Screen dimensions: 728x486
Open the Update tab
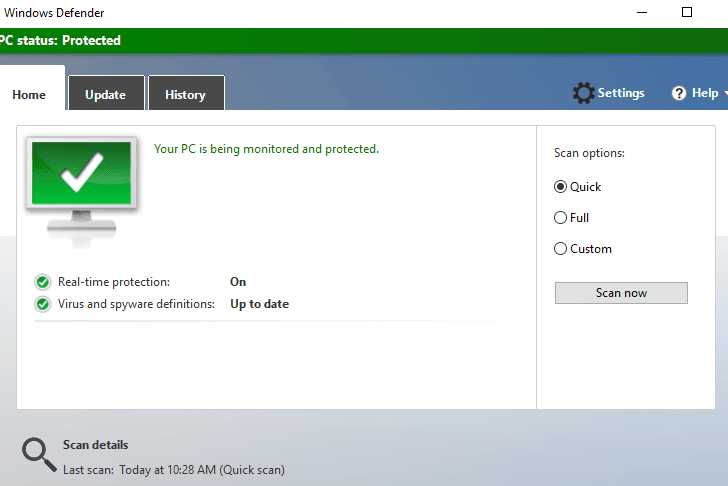coord(106,93)
